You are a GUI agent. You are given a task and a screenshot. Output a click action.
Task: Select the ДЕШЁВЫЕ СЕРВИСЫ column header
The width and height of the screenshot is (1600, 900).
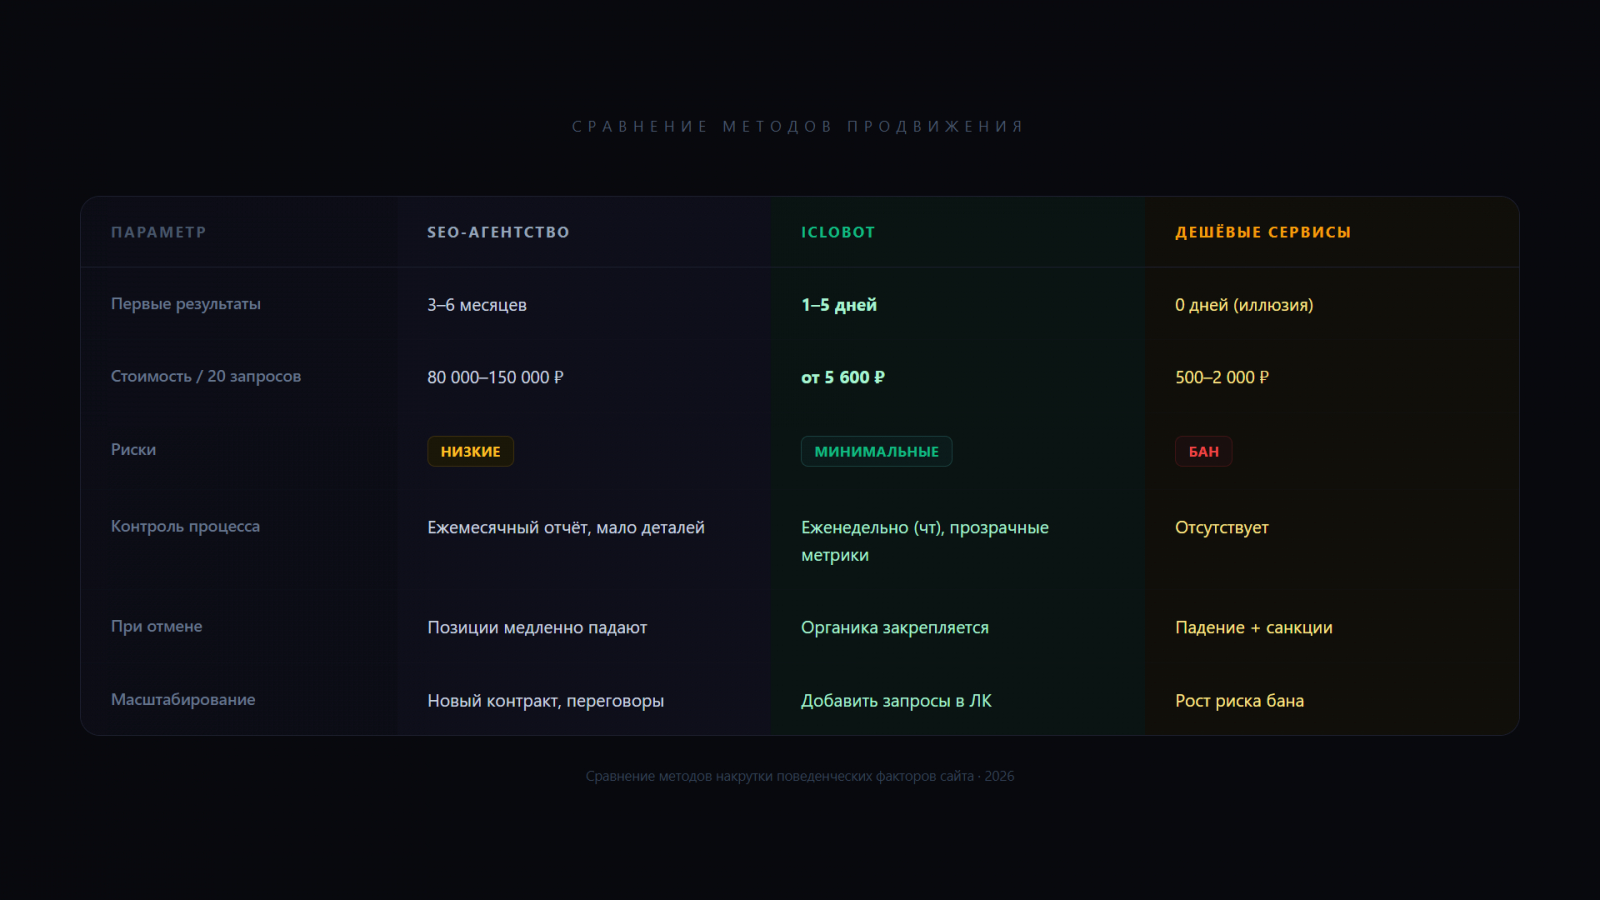(x=1263, y=232)
